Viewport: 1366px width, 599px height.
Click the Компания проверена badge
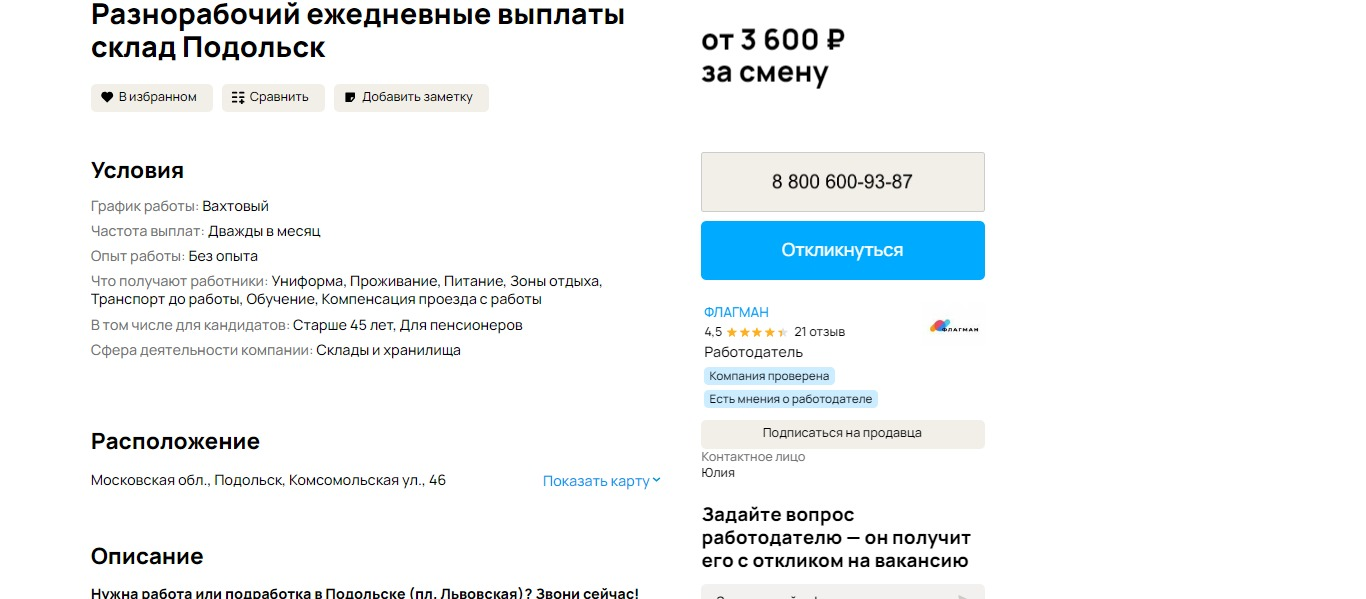tap(769, 376)
